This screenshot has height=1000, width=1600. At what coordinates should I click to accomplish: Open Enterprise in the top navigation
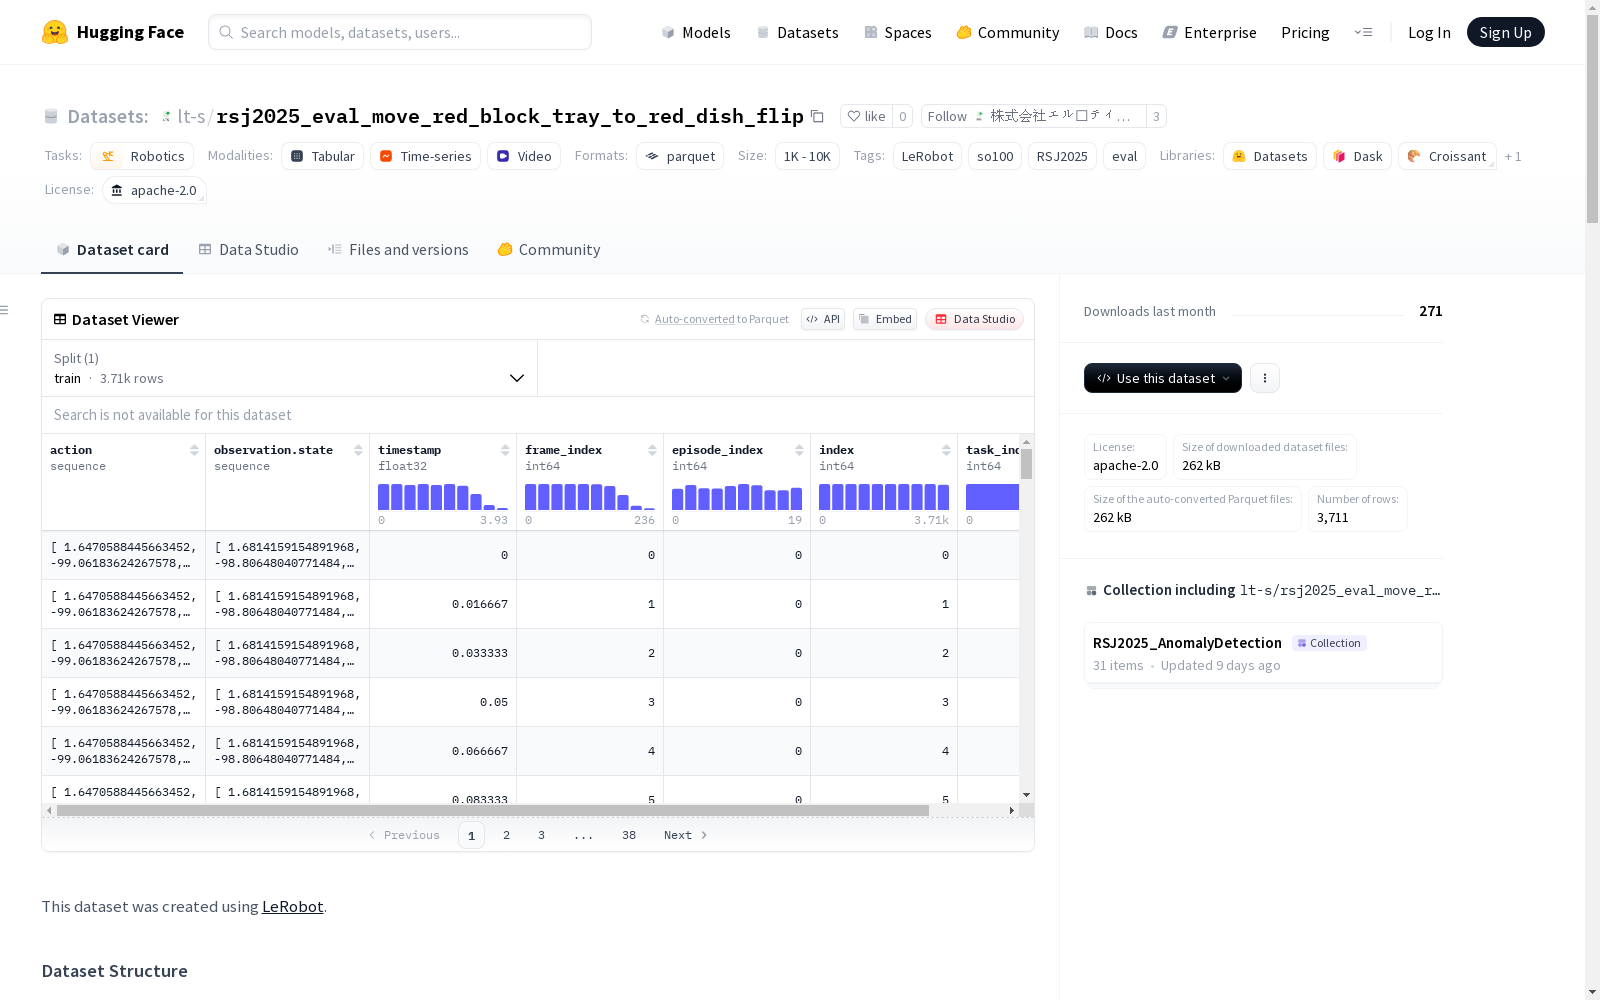tap(1210, 32)
